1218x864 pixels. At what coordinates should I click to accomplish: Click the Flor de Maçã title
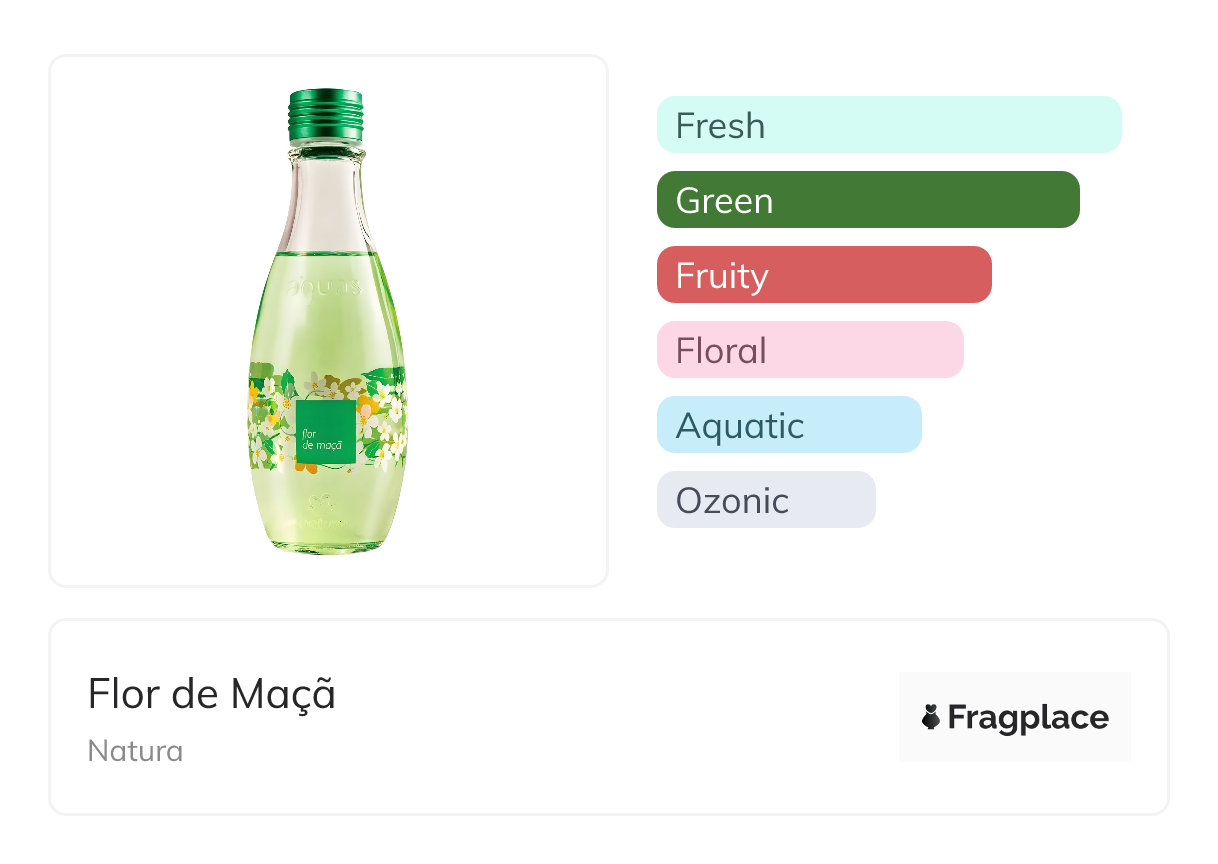tap(211, 694)
